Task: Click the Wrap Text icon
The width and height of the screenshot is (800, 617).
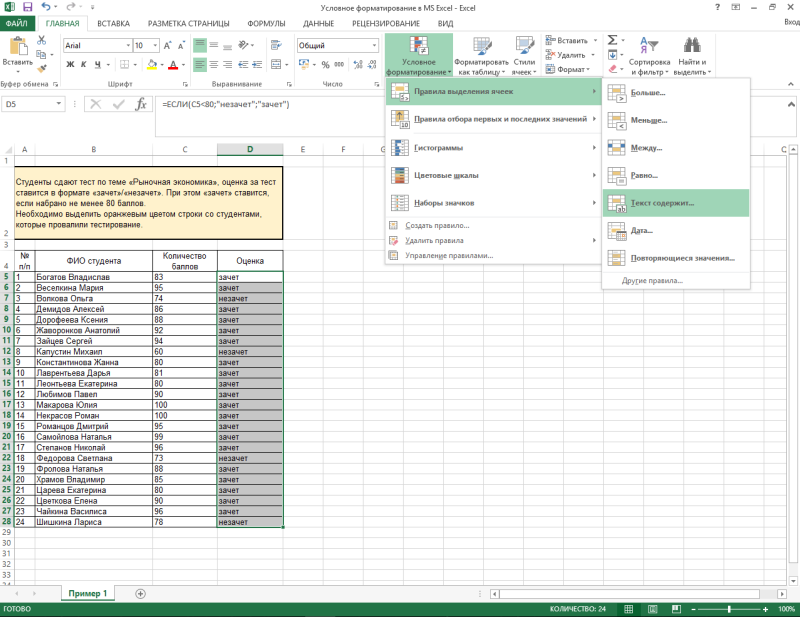Action: click(276, 45)
